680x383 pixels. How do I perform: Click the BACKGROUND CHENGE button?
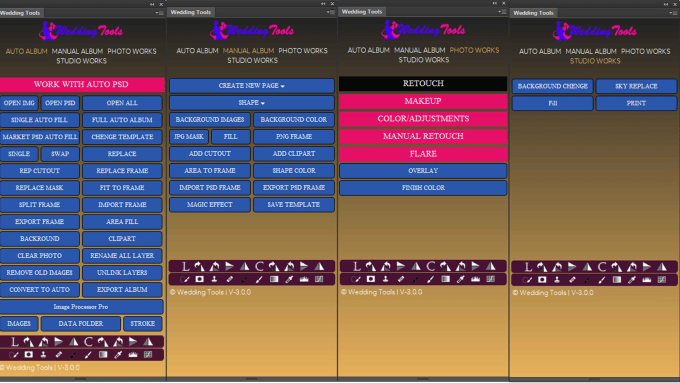552,86
